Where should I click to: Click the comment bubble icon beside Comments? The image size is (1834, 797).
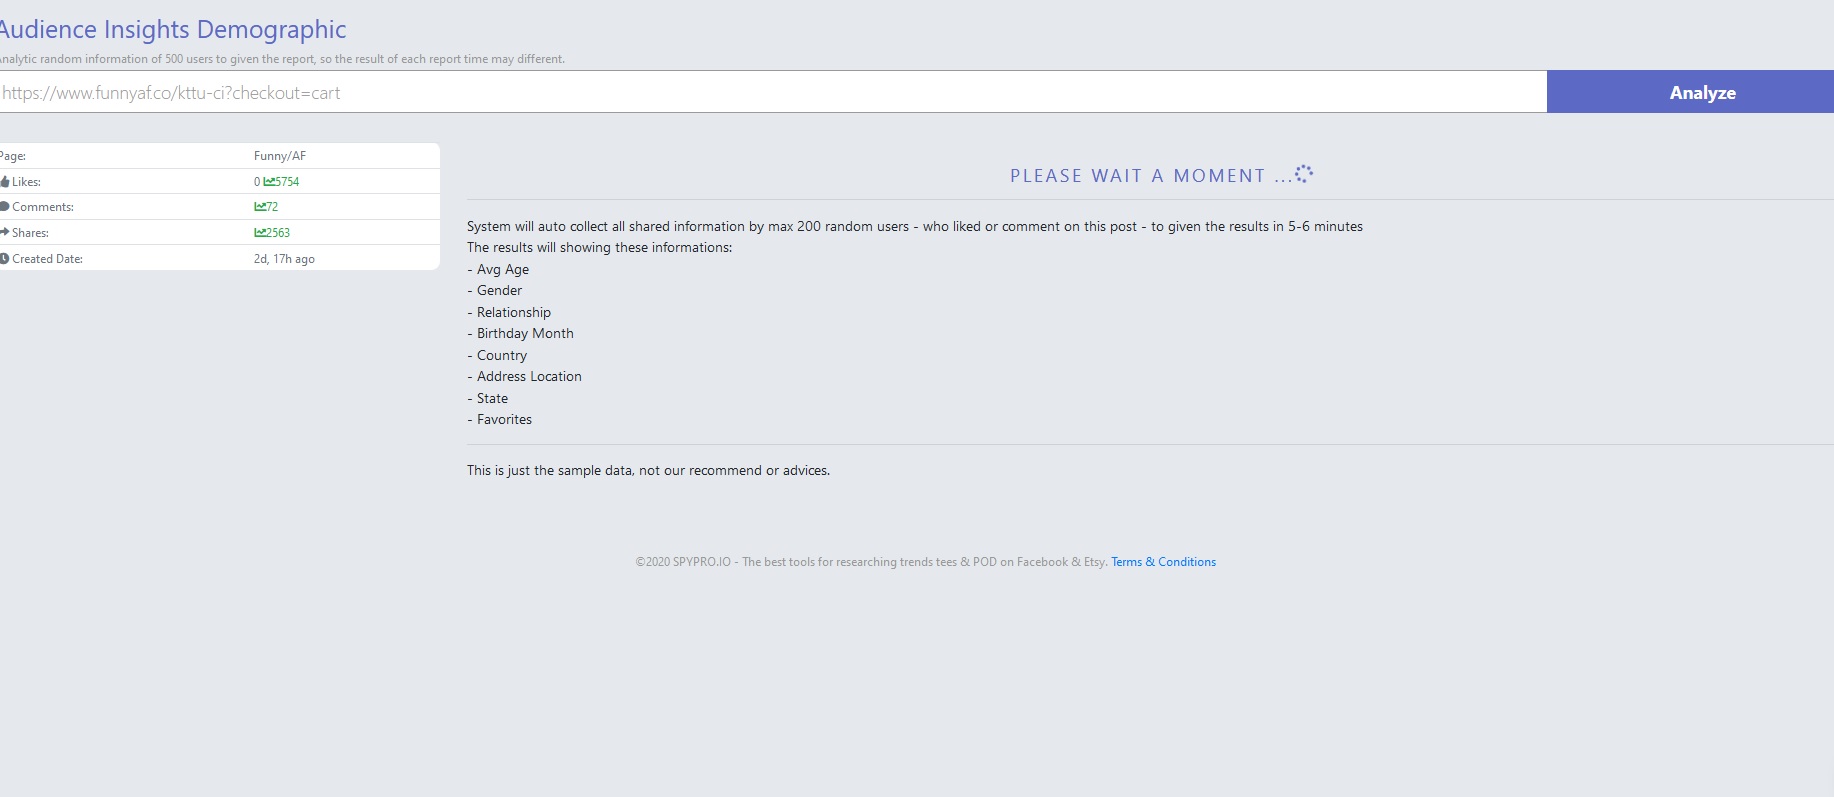point(5,207)
